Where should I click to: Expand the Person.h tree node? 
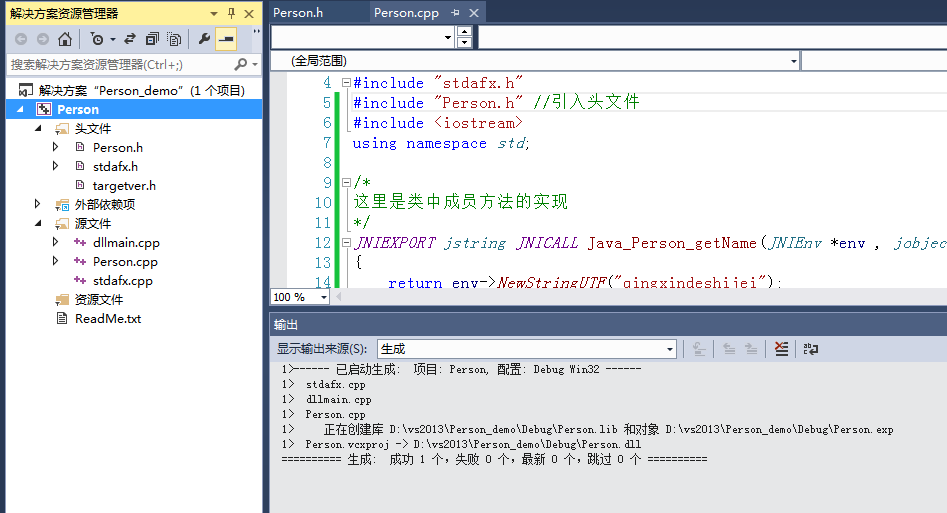click(56, 147)
